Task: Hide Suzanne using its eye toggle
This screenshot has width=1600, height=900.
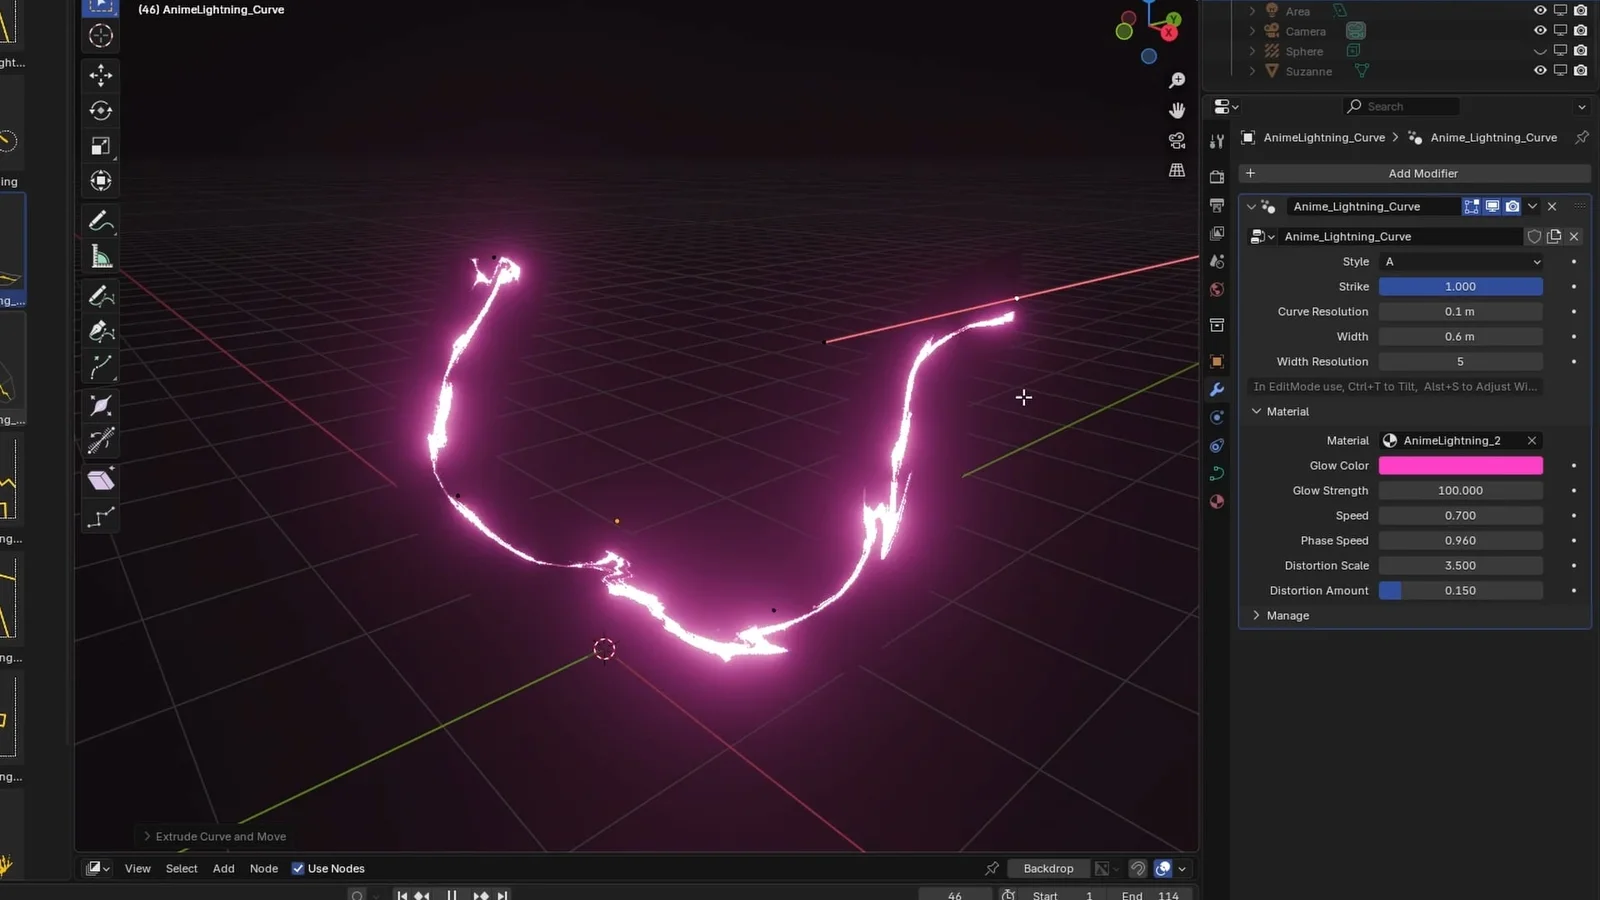Action: click(1539, 71)
